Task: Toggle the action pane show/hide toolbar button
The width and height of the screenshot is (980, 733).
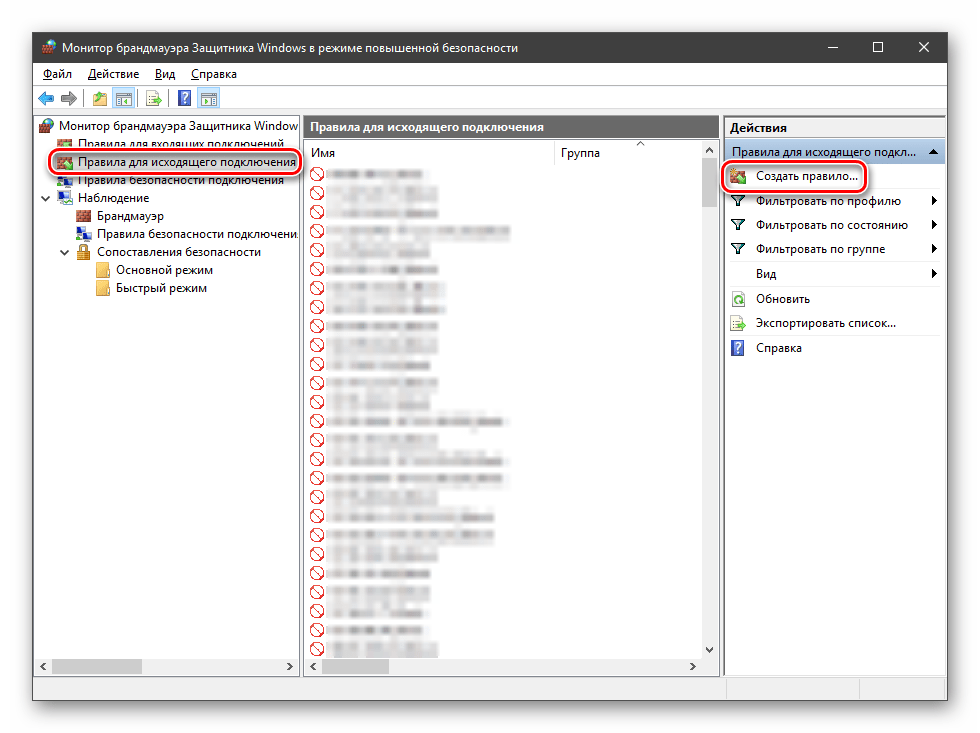Action: point(208,98)
